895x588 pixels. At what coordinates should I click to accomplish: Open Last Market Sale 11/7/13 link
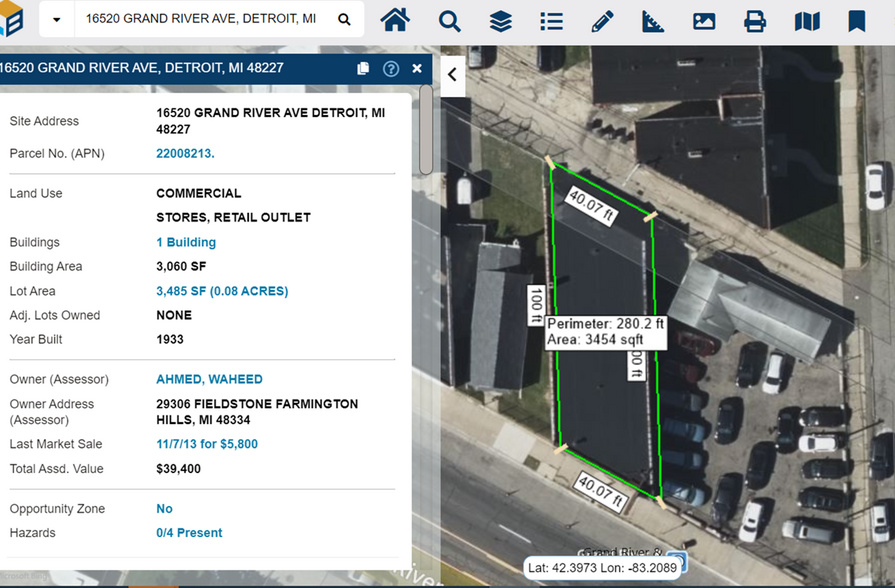[x=207, y=444]
